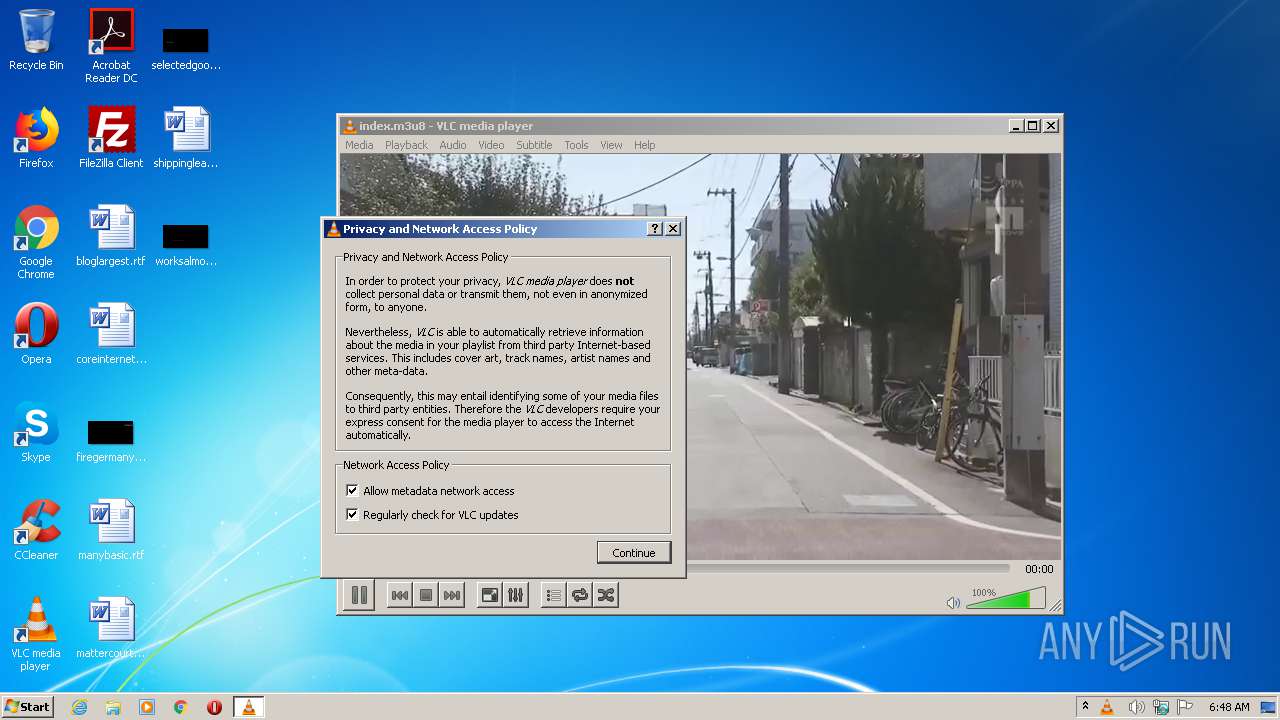Pause playback in VLC
Image resolution: width=1280 pixels, height=720 pixels.
click(x=359, y=595)
